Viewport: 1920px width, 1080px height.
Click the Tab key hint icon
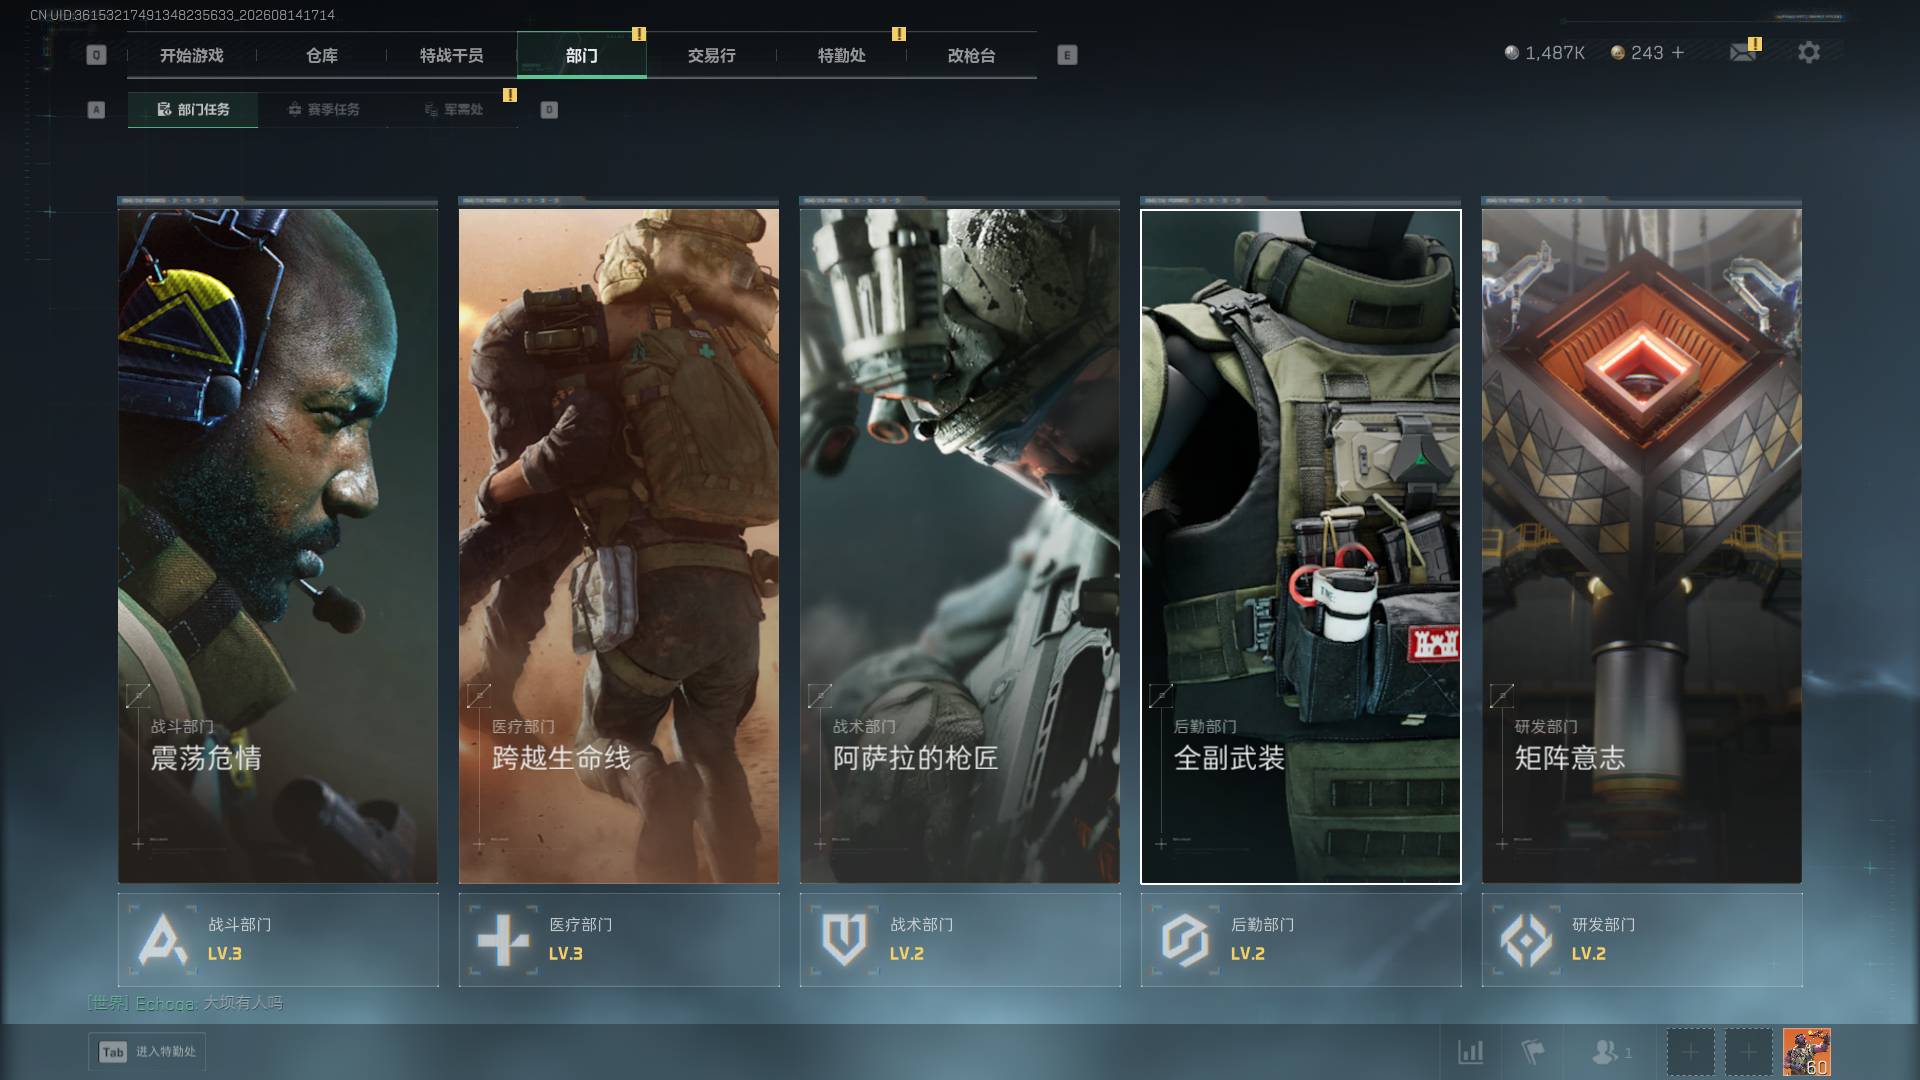113,1052
